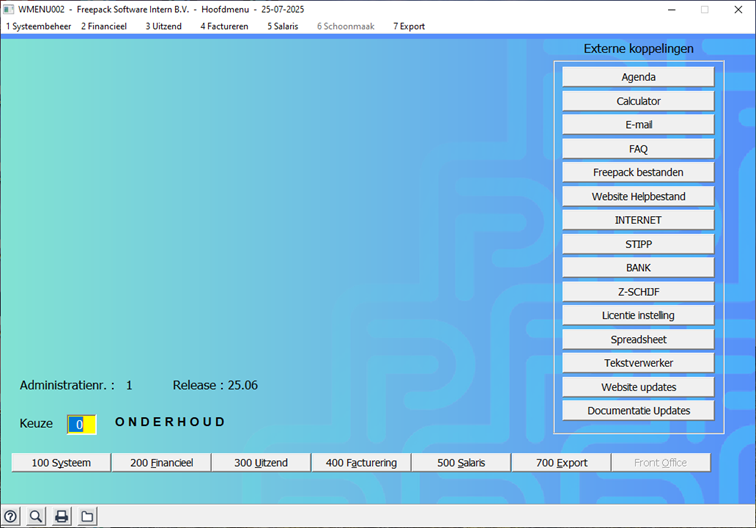Image resolution: width=756 pixels, height=528 pixels.
Task: Click the ONDERHOUD label
Action: click(170, 422)
